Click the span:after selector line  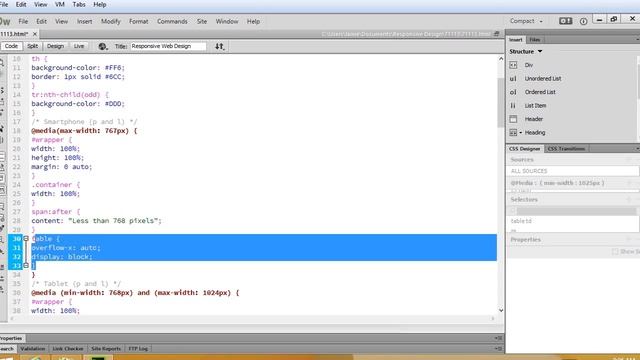pyautogui.click(x=56, y=212)
